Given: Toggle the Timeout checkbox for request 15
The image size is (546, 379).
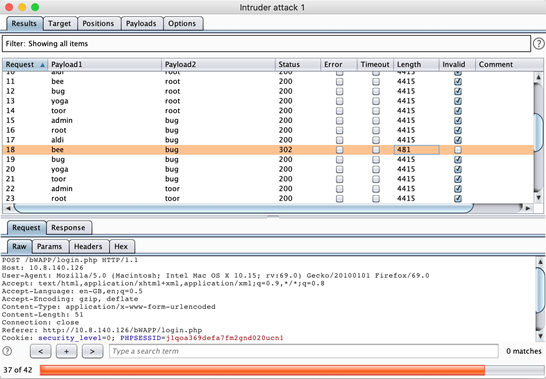Looking at the screenshot, I should point(376,121).
